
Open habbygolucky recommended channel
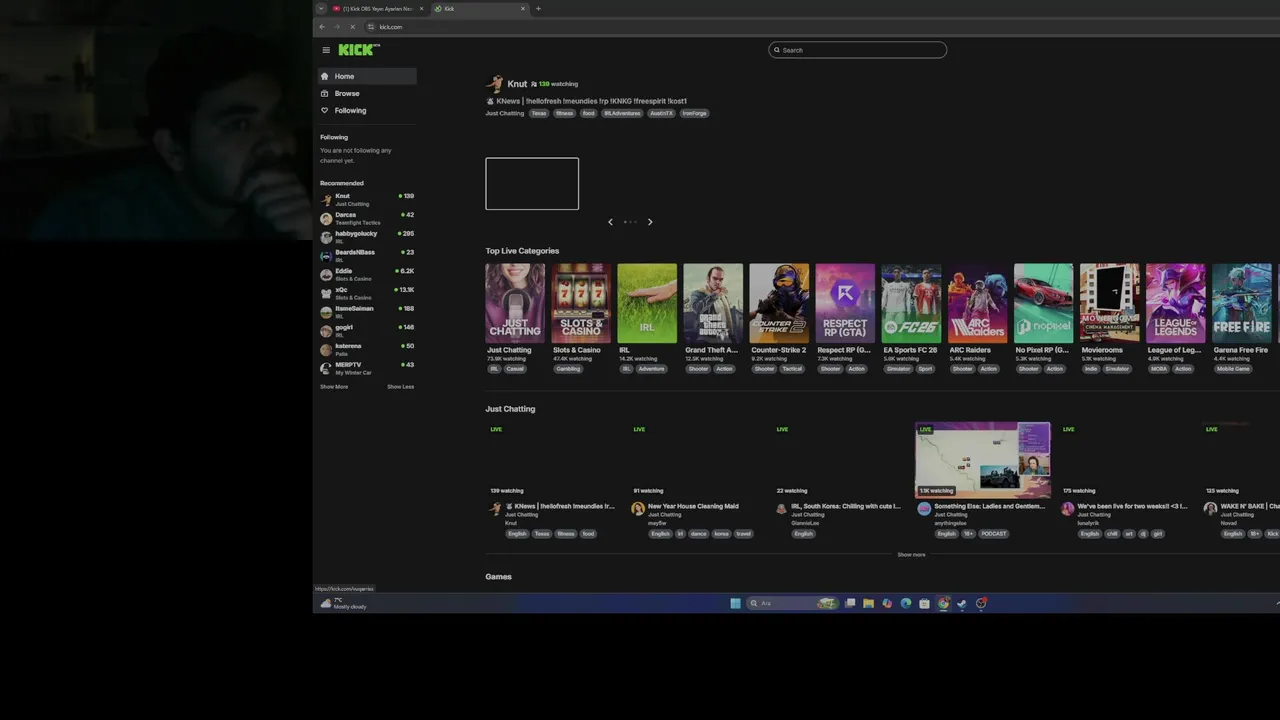(366, 237)
